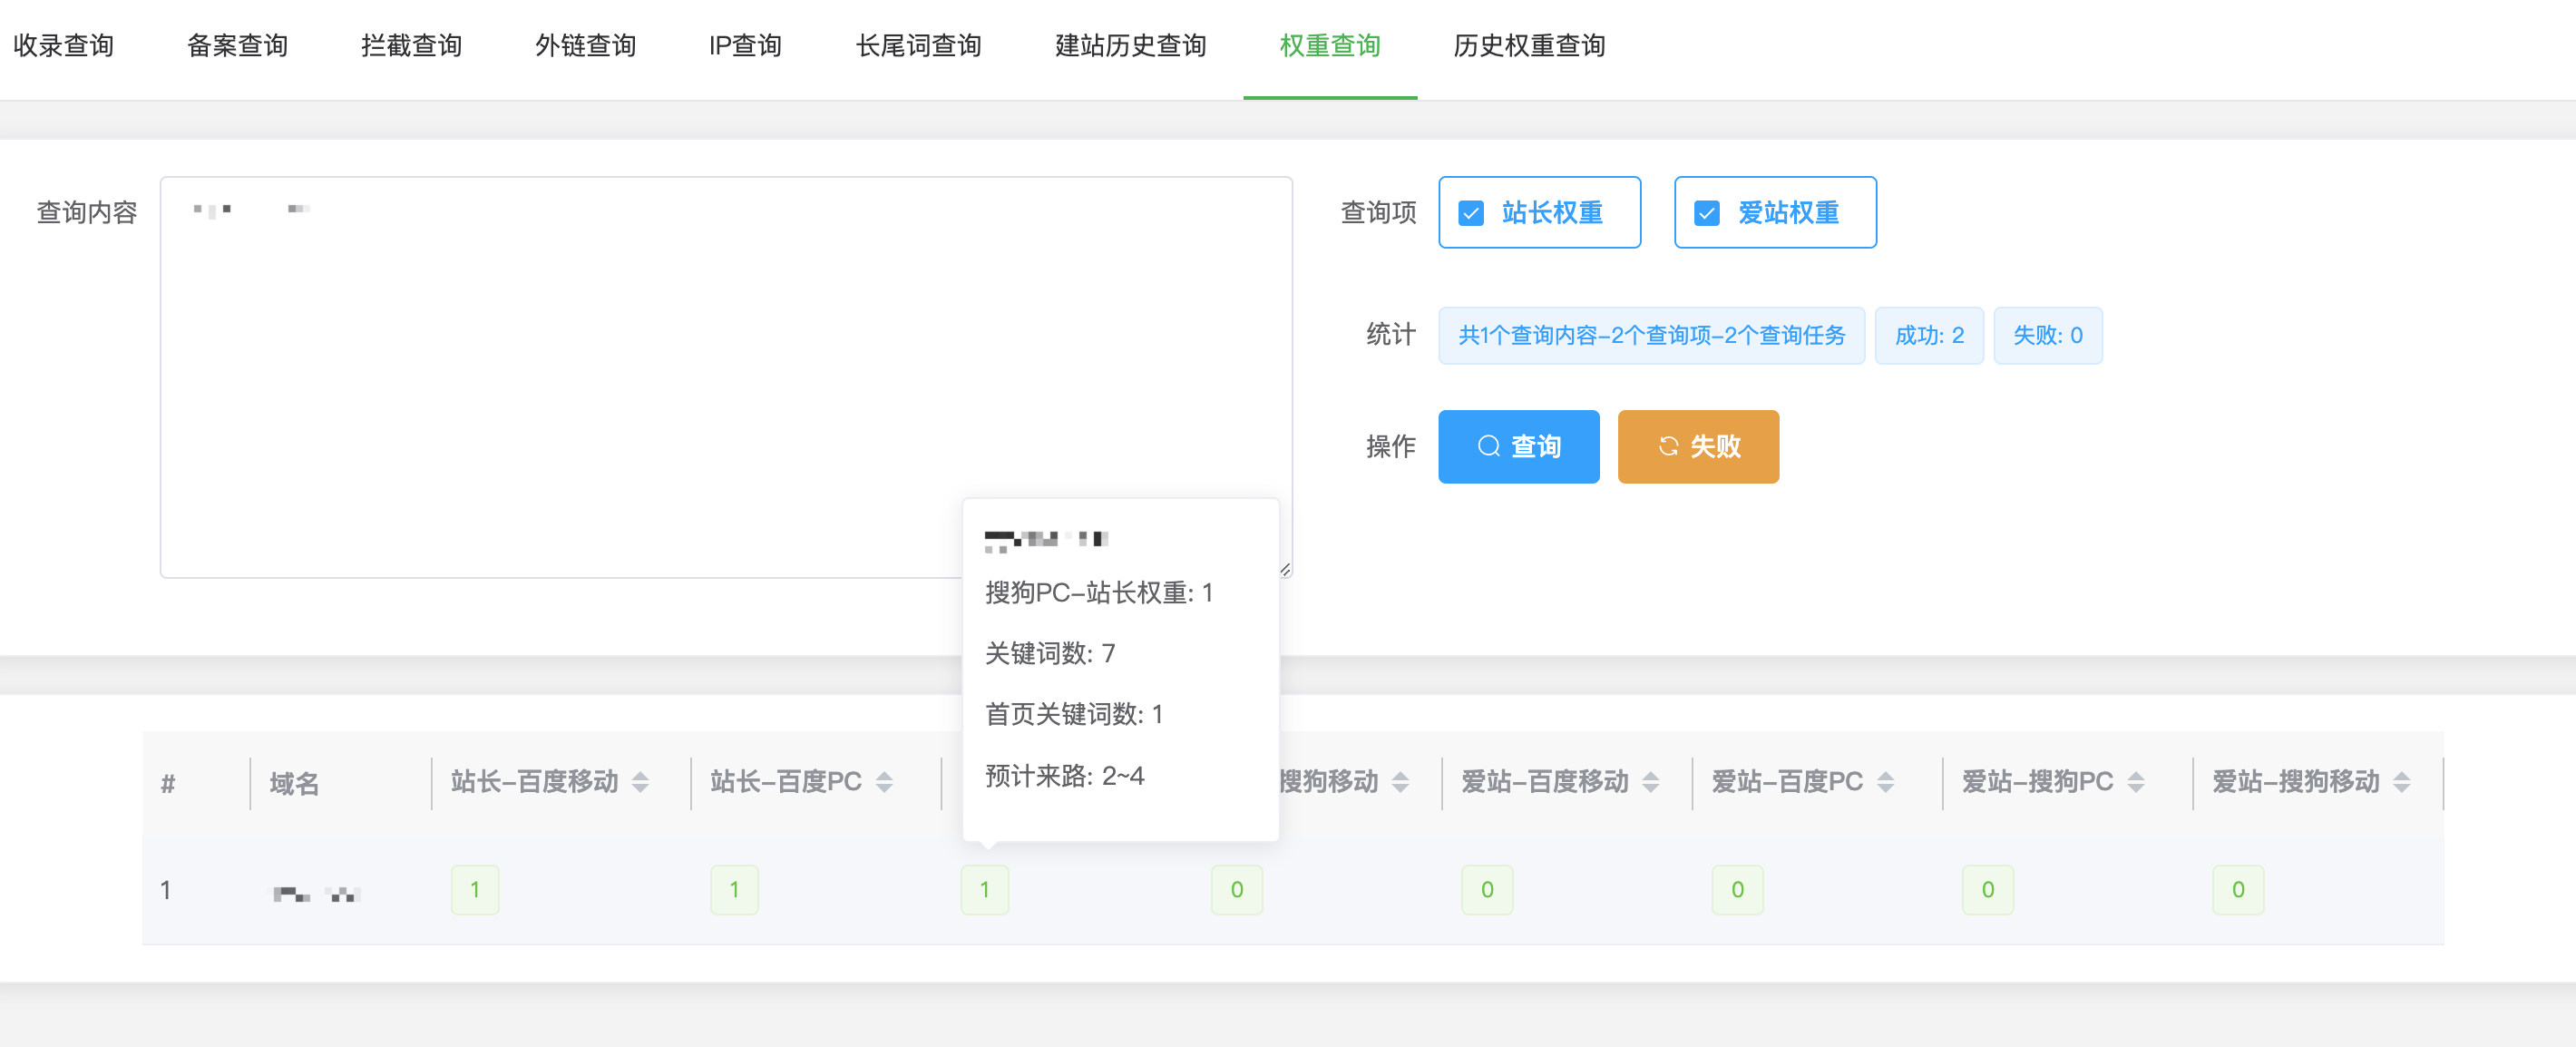Click the 共1个查询内容 summary tag

[1652, 336]
